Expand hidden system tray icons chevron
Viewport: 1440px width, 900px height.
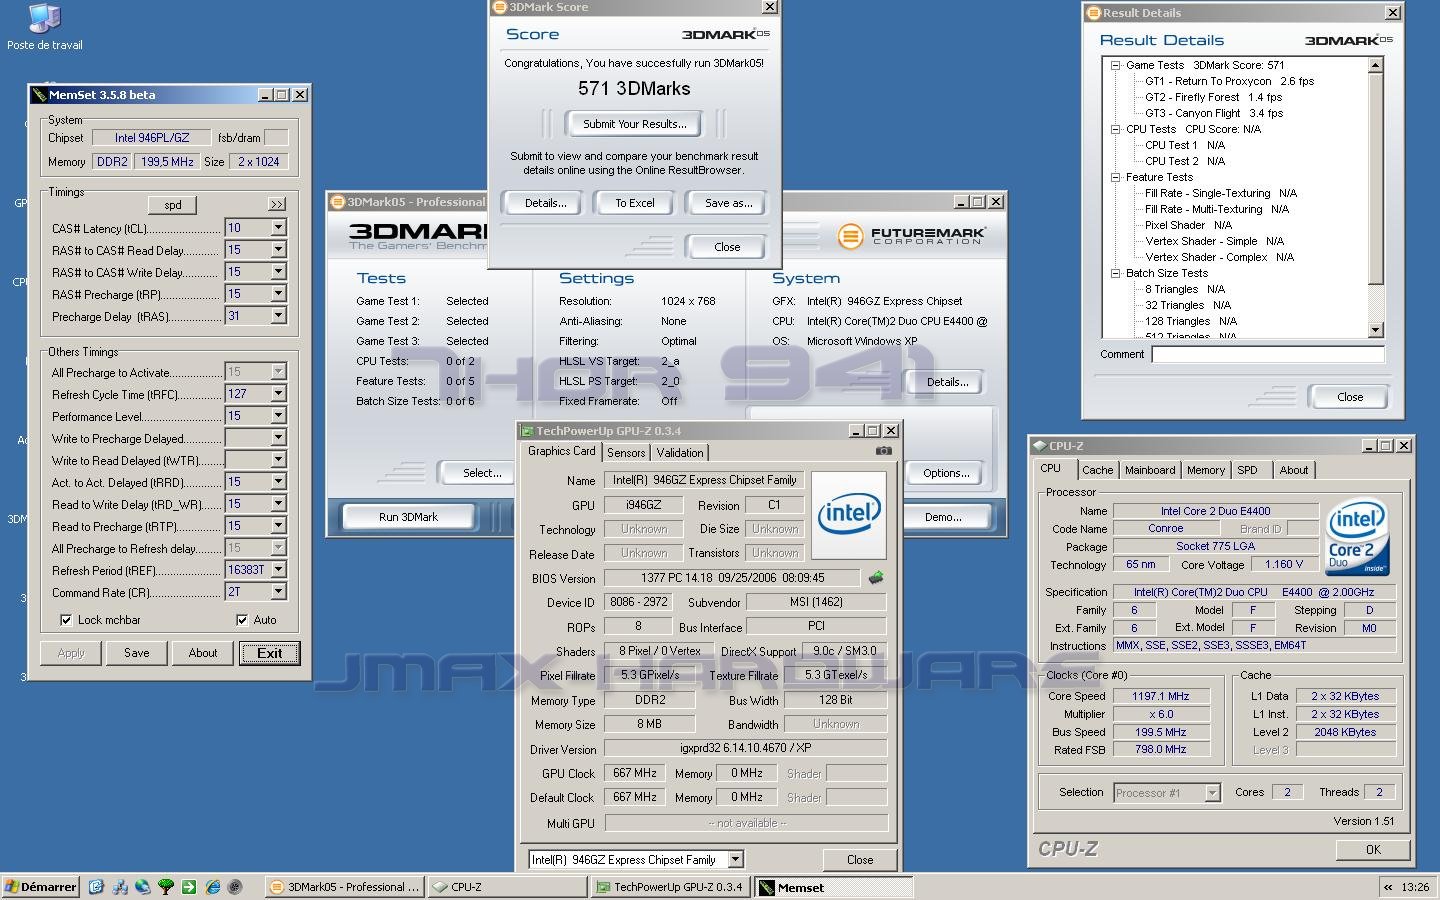(x=1388, y=887)
